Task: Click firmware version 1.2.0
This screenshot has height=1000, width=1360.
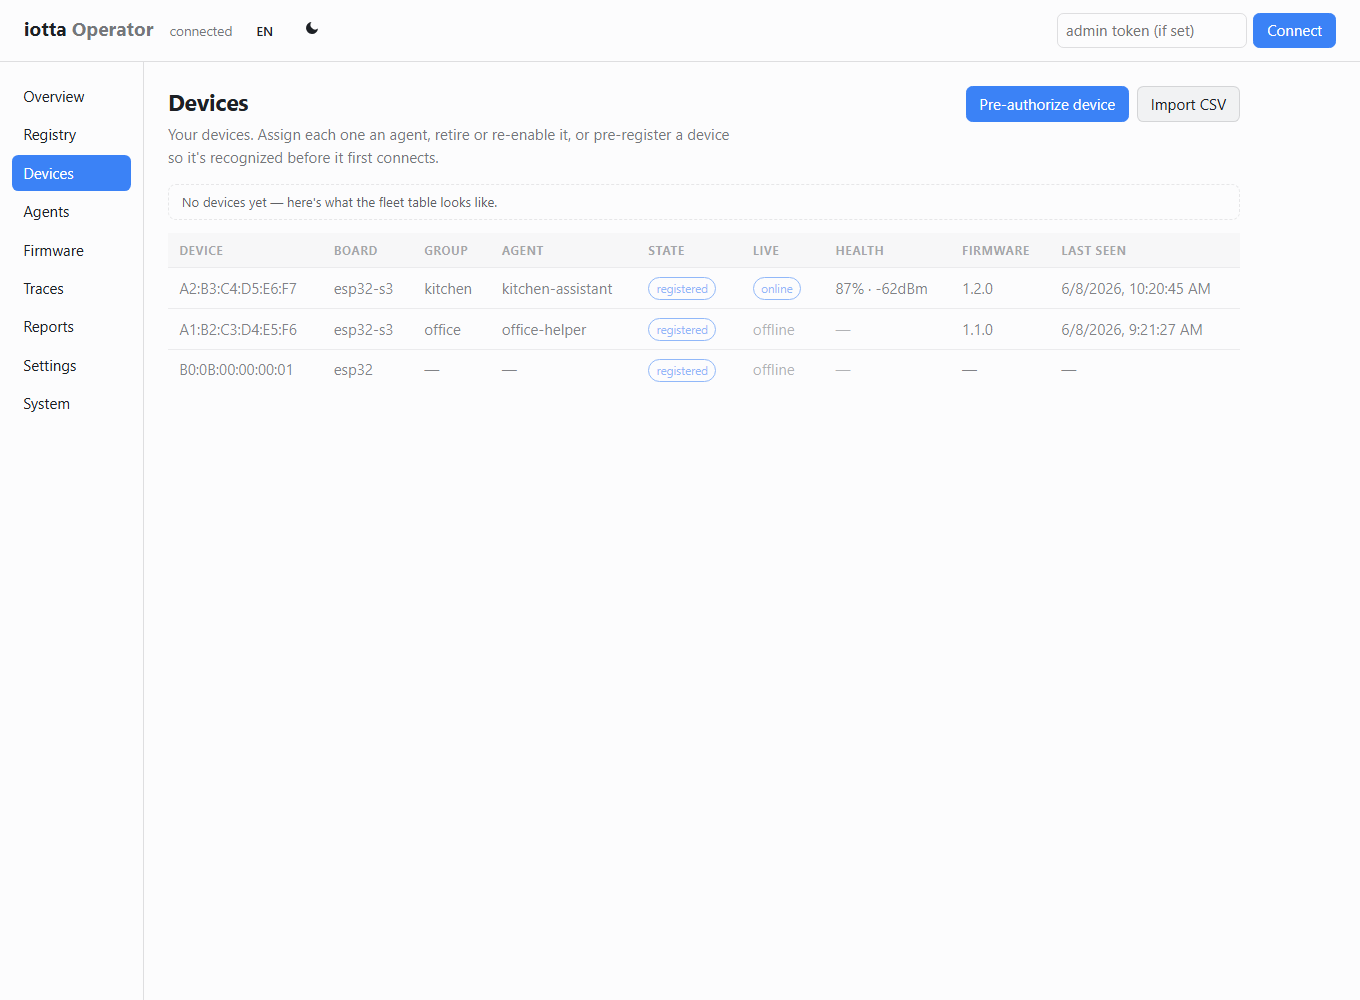Action: coord(978,289)
